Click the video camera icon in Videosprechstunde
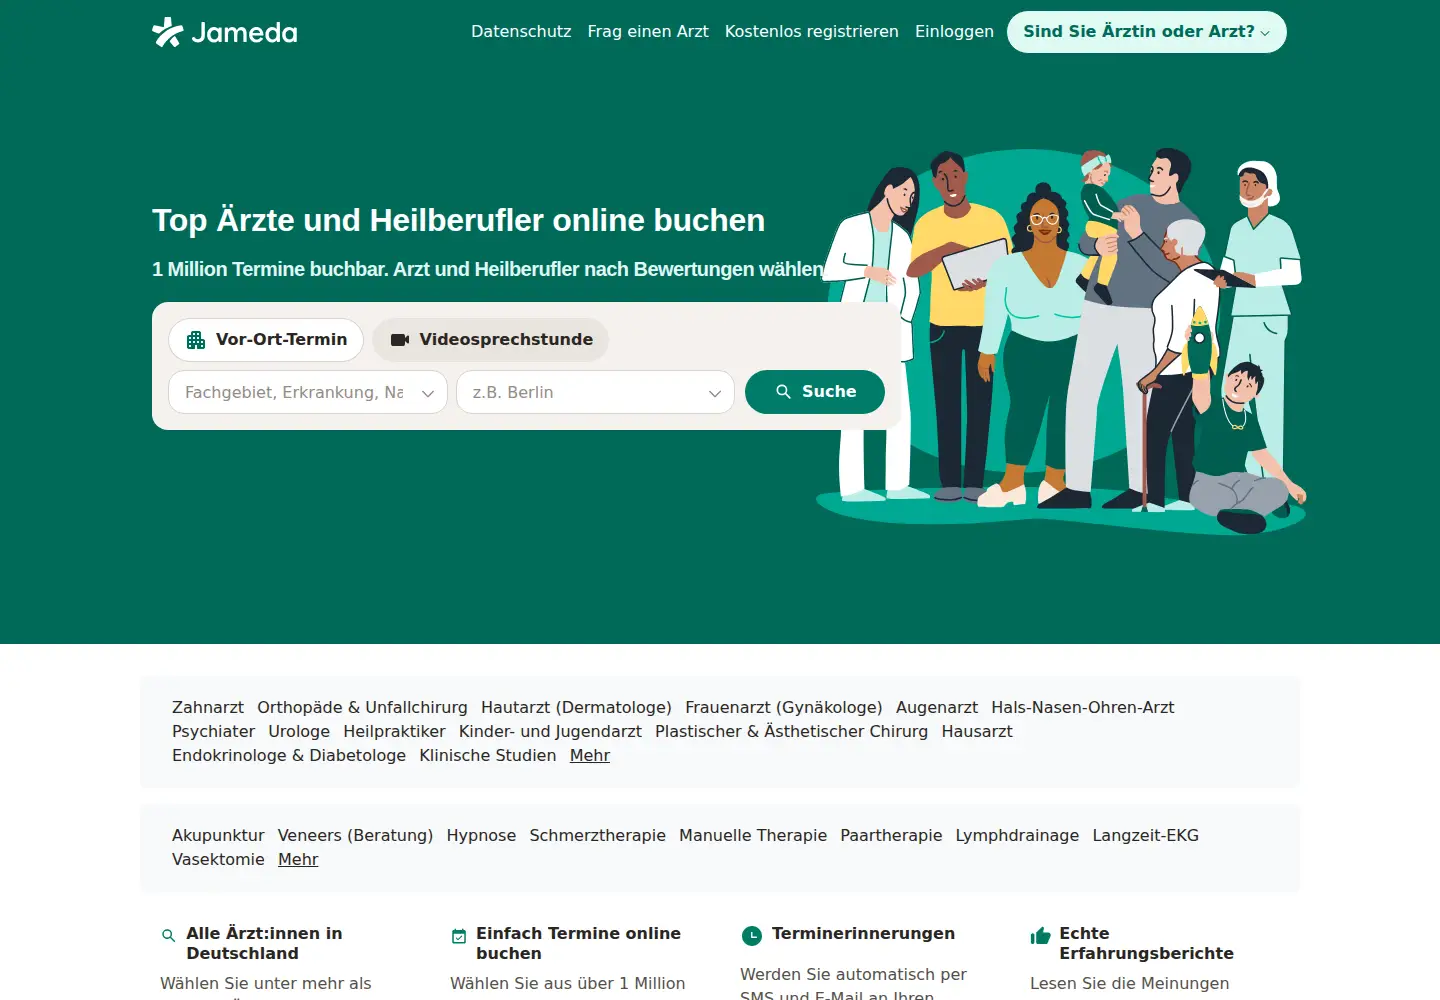Screen dimensions: 1440x1000 pos(400,340)
